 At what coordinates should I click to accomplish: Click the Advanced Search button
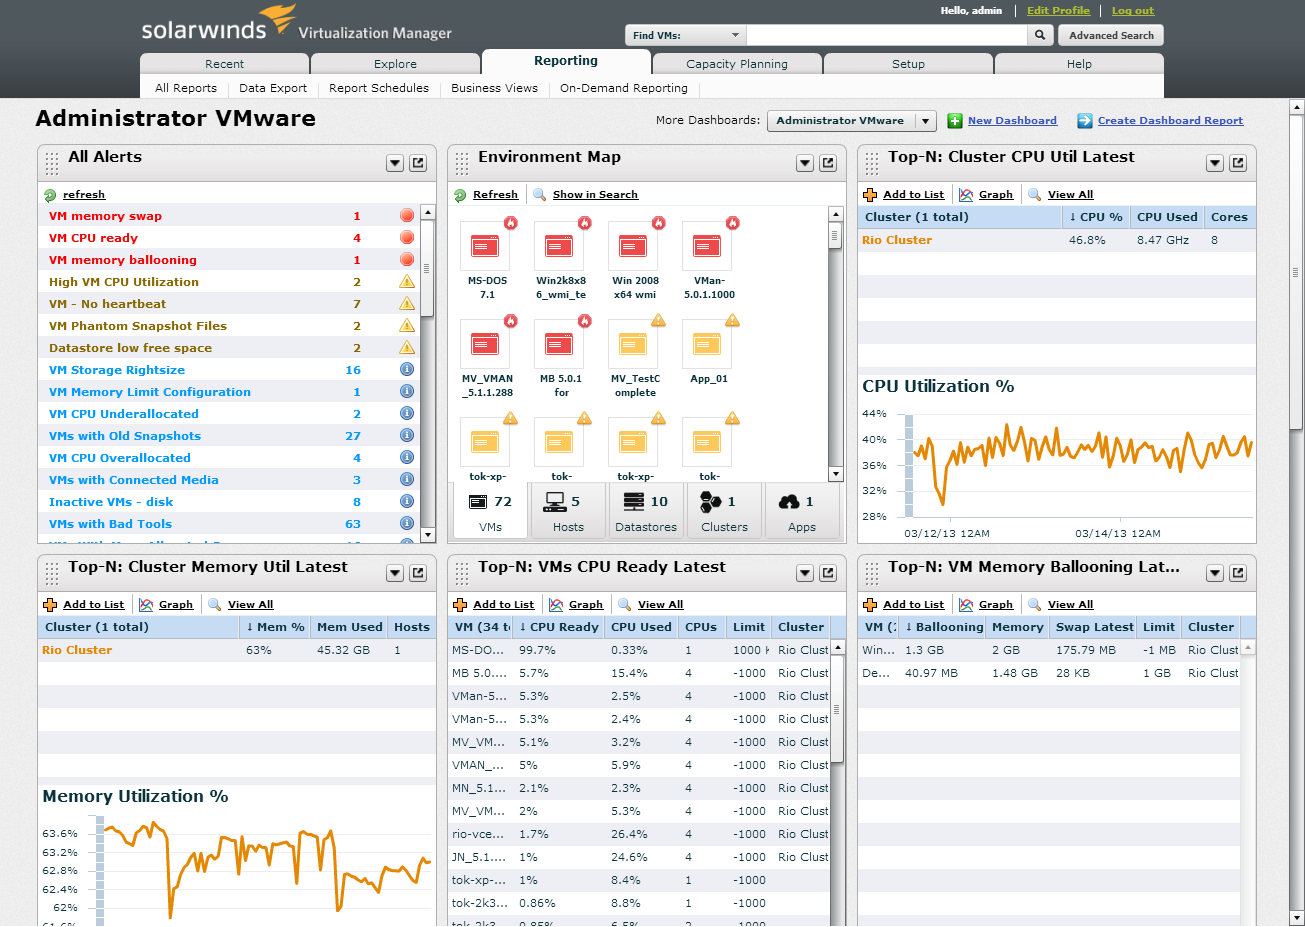pos(1111,35)
